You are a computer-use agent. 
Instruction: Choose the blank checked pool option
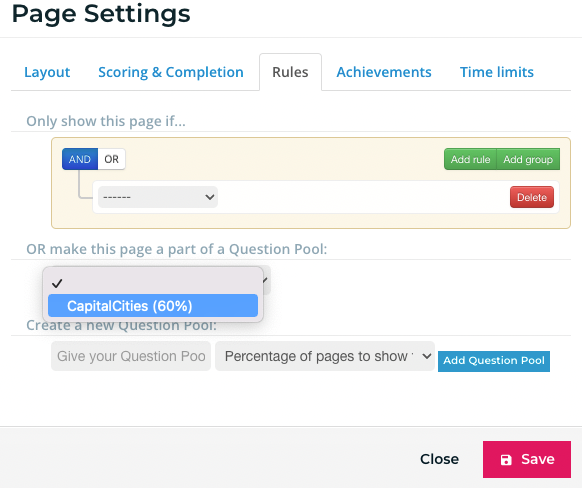(153, 283)
